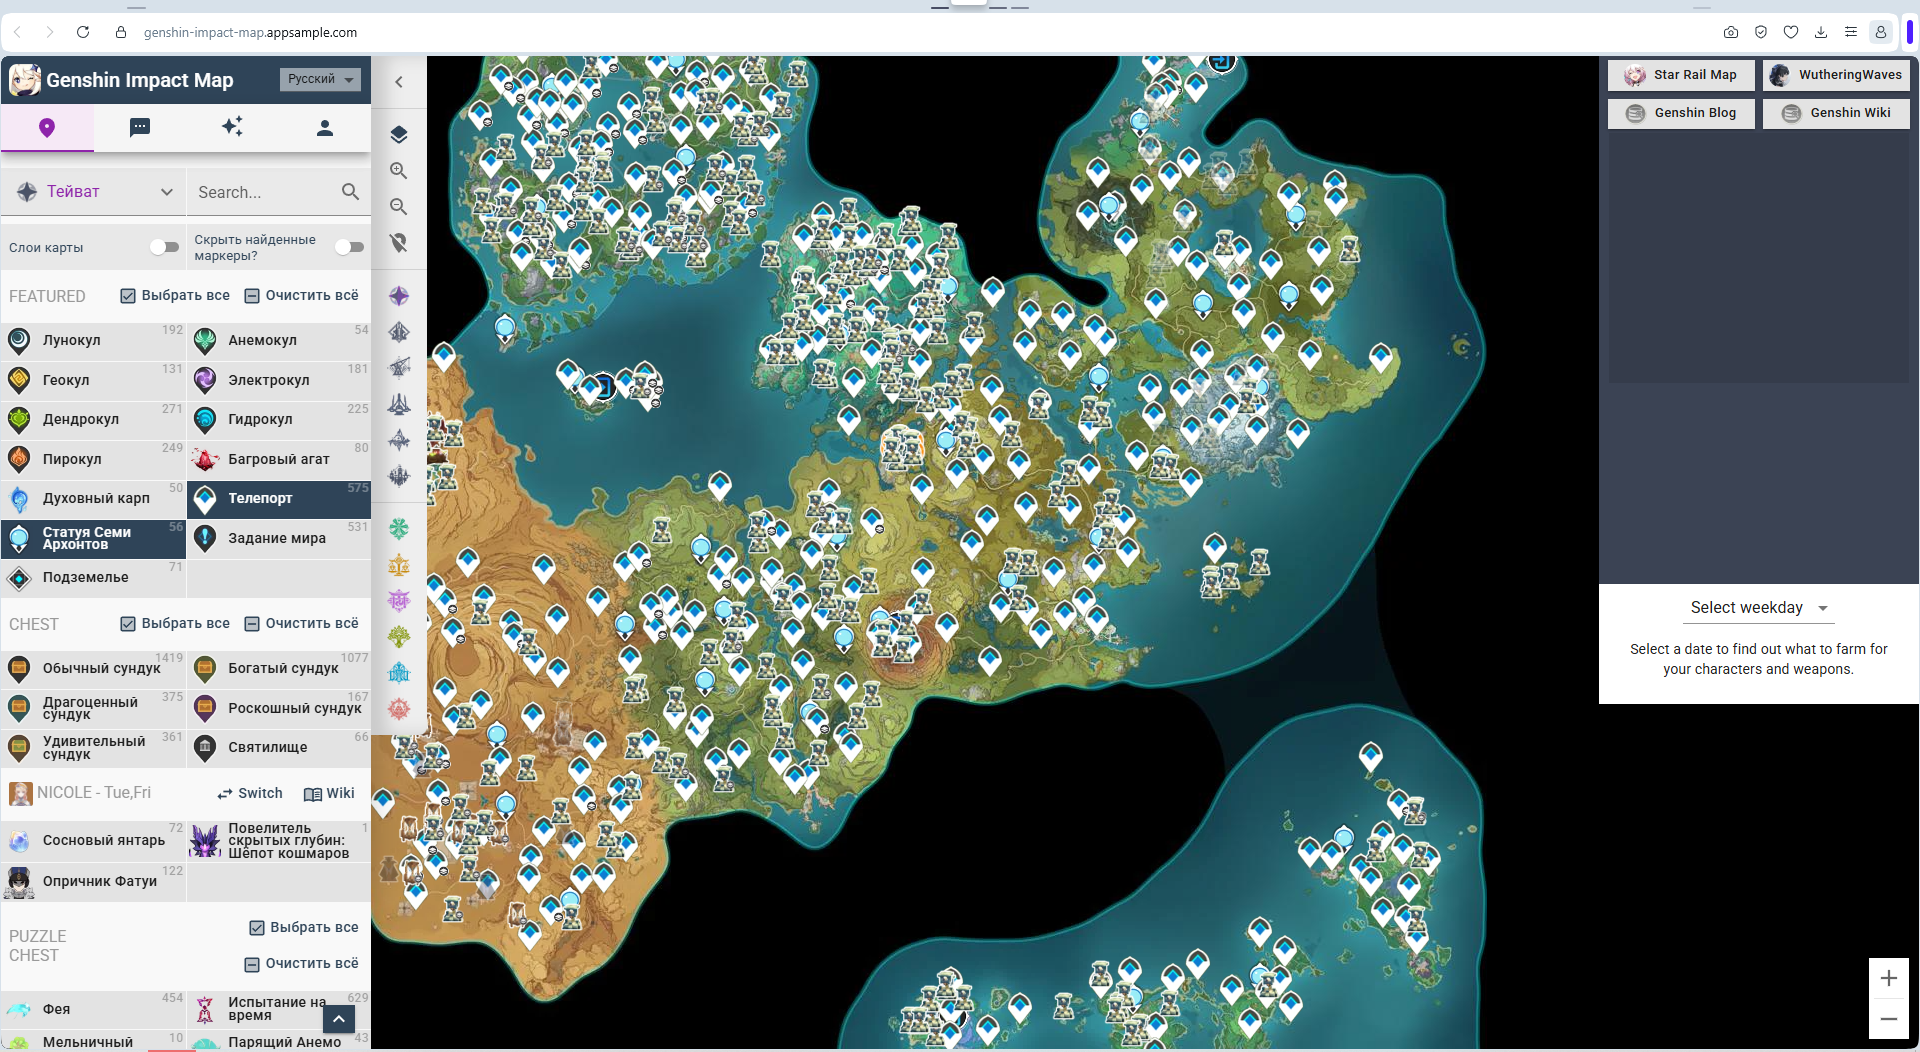Click Очистить всё in the FEATURED section

[302, 296]
